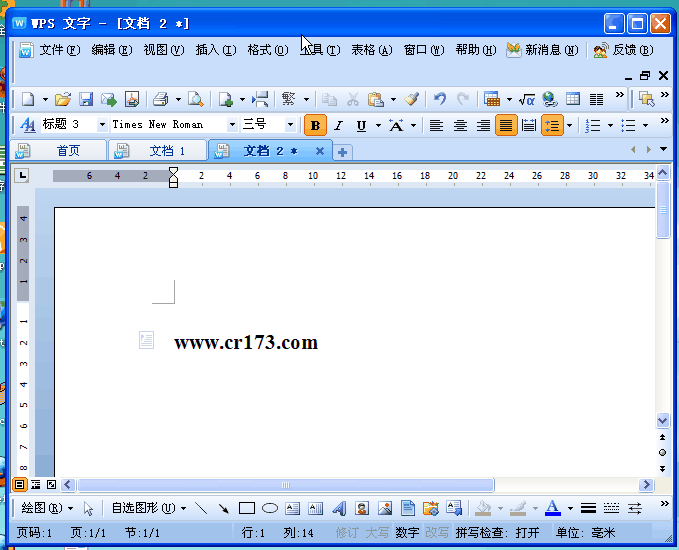Image resolution: width=679 pixels, height=550 pixels.
Task: Click the ruler tab selector L box
Action: coord(22,175)
